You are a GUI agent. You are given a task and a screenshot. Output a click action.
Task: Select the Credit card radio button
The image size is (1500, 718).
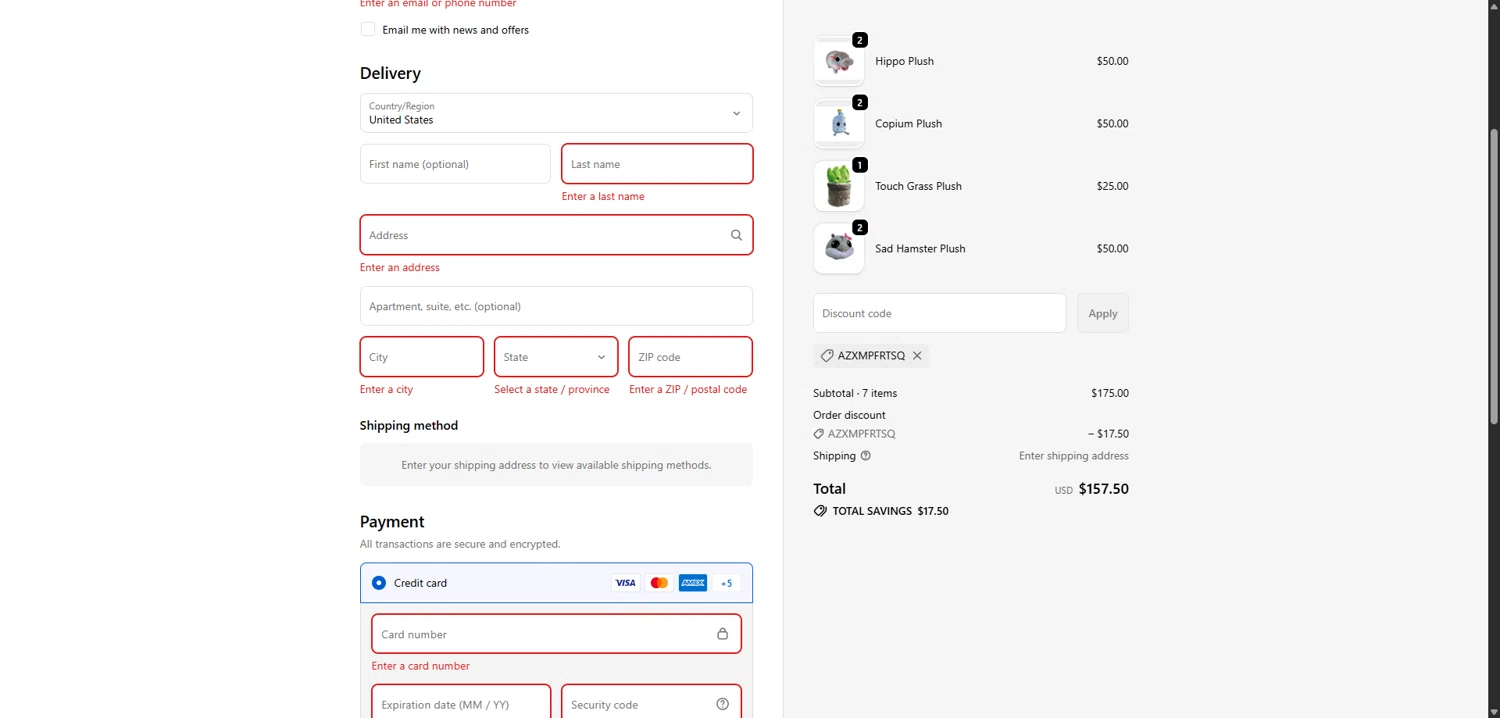[x=379, y=583]
